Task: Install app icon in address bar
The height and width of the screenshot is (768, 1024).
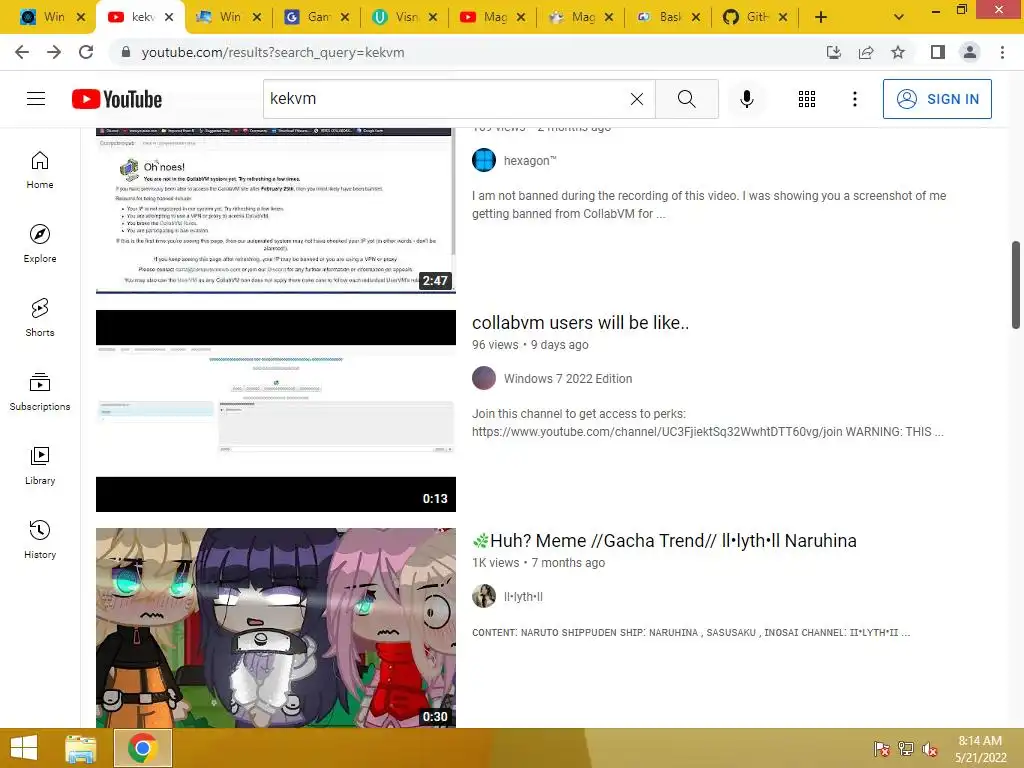Action: 834,52
